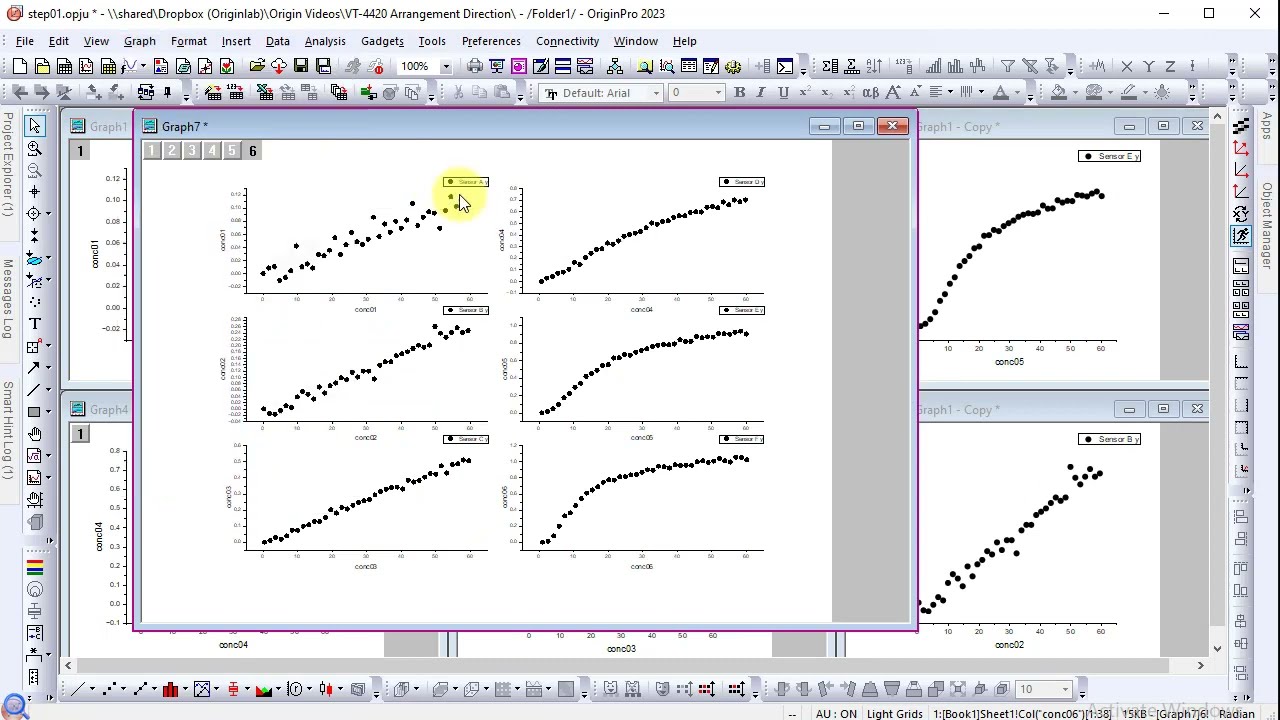Viewport: 1280px width, 720px height.
Task: Open the font size dropdown showing 0
Action: pyautogui.click(x=718, y=93)
